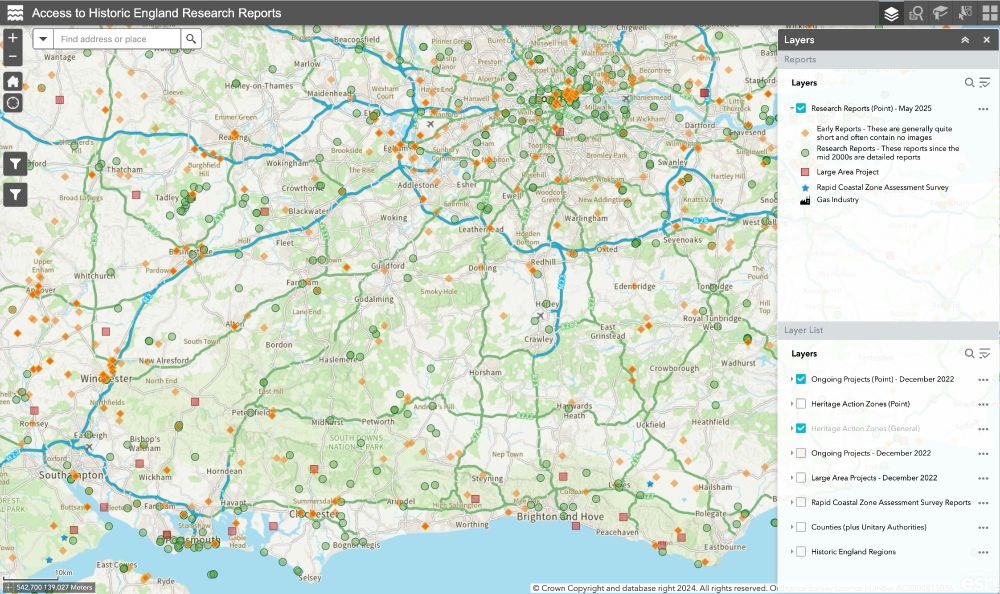Uncheck the Ongoing Projects (Point) - December 2022 layer
The height and width of the screenshot is (594, 1000).
pyautogui.click(x=801, y=379)
